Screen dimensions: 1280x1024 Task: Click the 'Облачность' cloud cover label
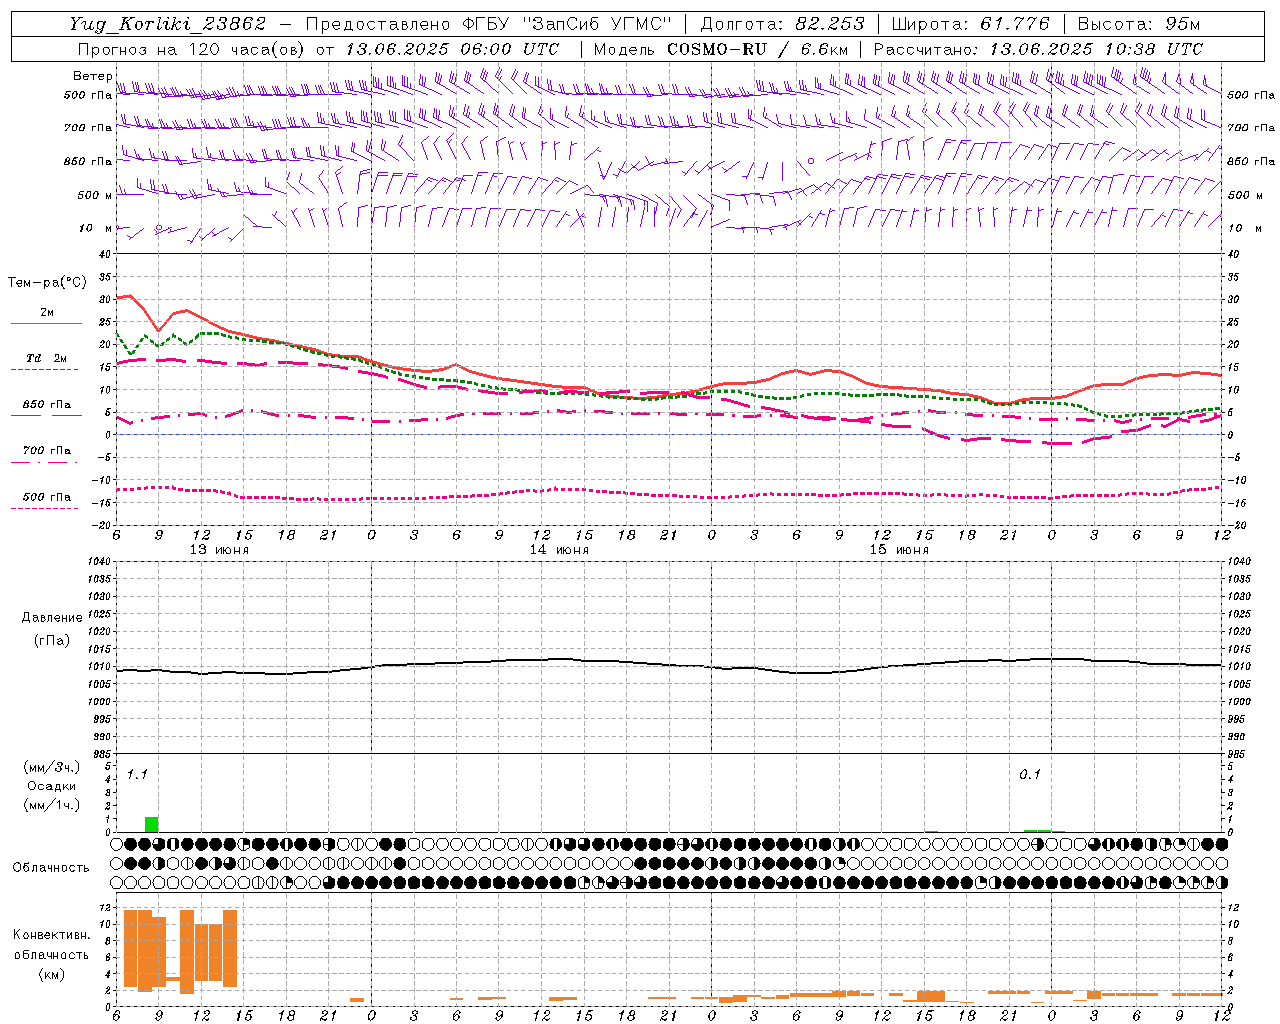click(51, 868)
